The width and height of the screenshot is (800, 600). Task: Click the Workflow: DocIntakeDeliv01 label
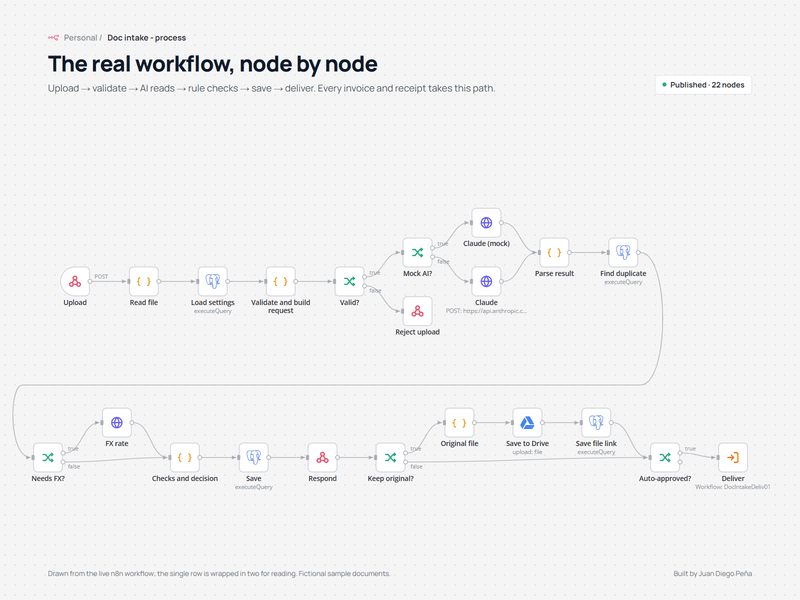coord(733,487)
